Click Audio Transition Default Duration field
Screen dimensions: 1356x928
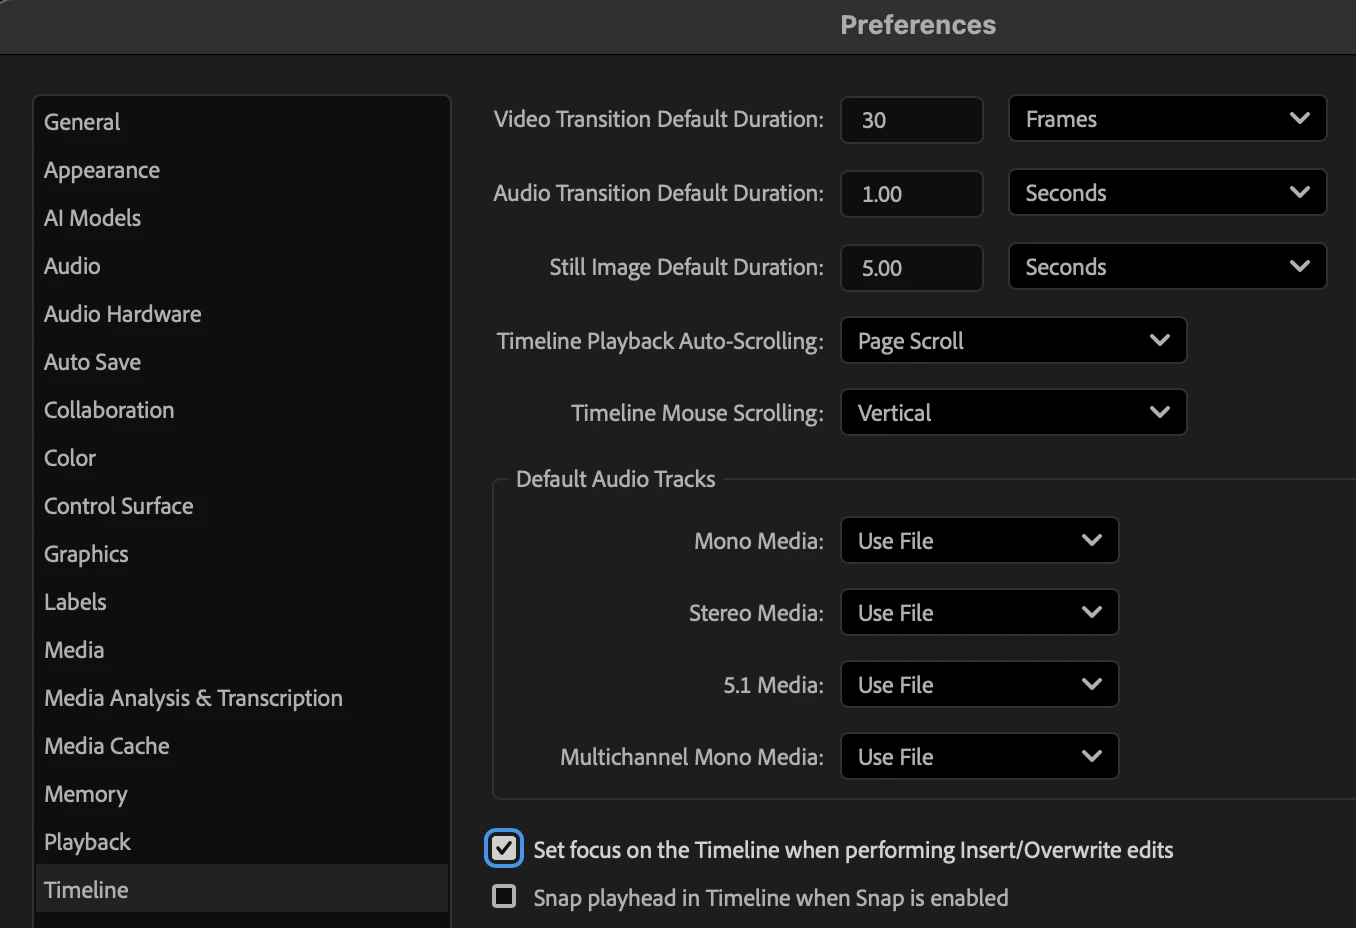tap(911, 194)
